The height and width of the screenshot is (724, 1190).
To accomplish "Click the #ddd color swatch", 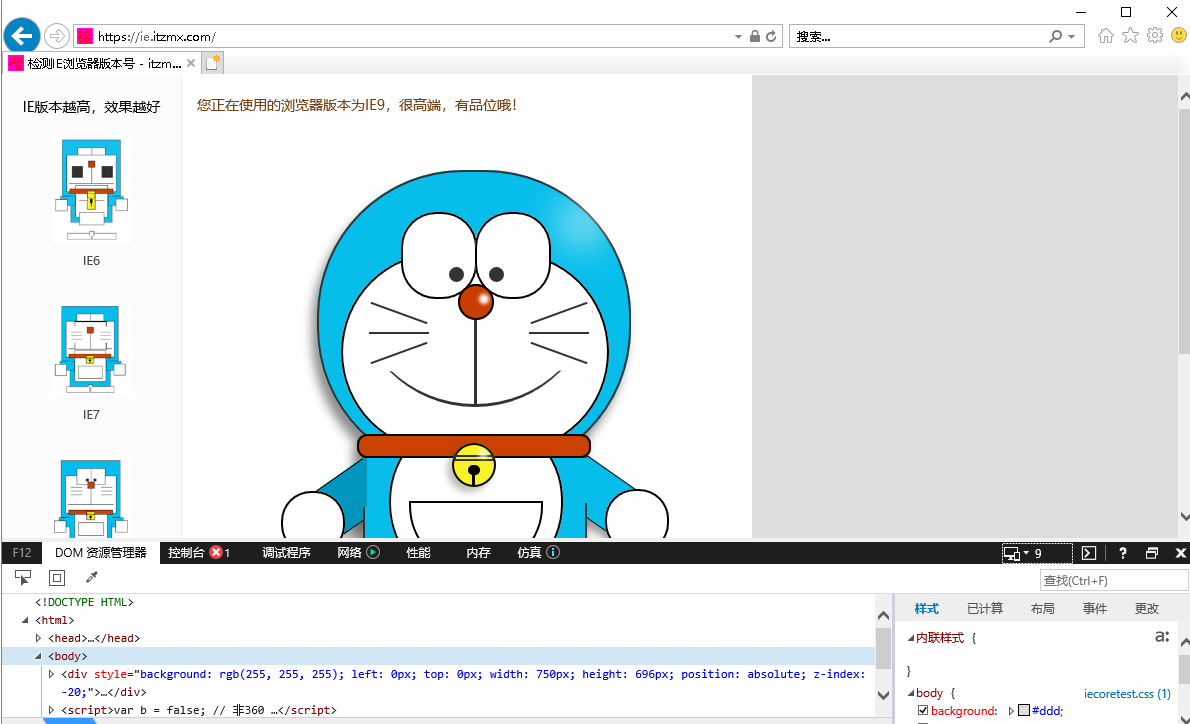I will (1024, 710).
